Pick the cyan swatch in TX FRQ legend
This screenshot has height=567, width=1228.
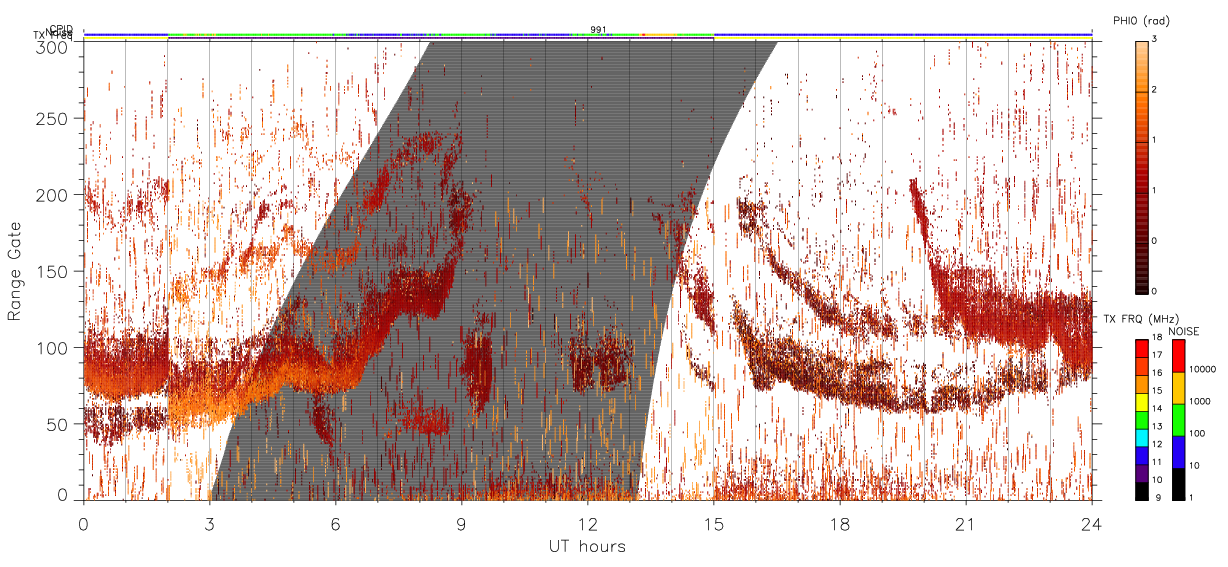coord(1142,438)
